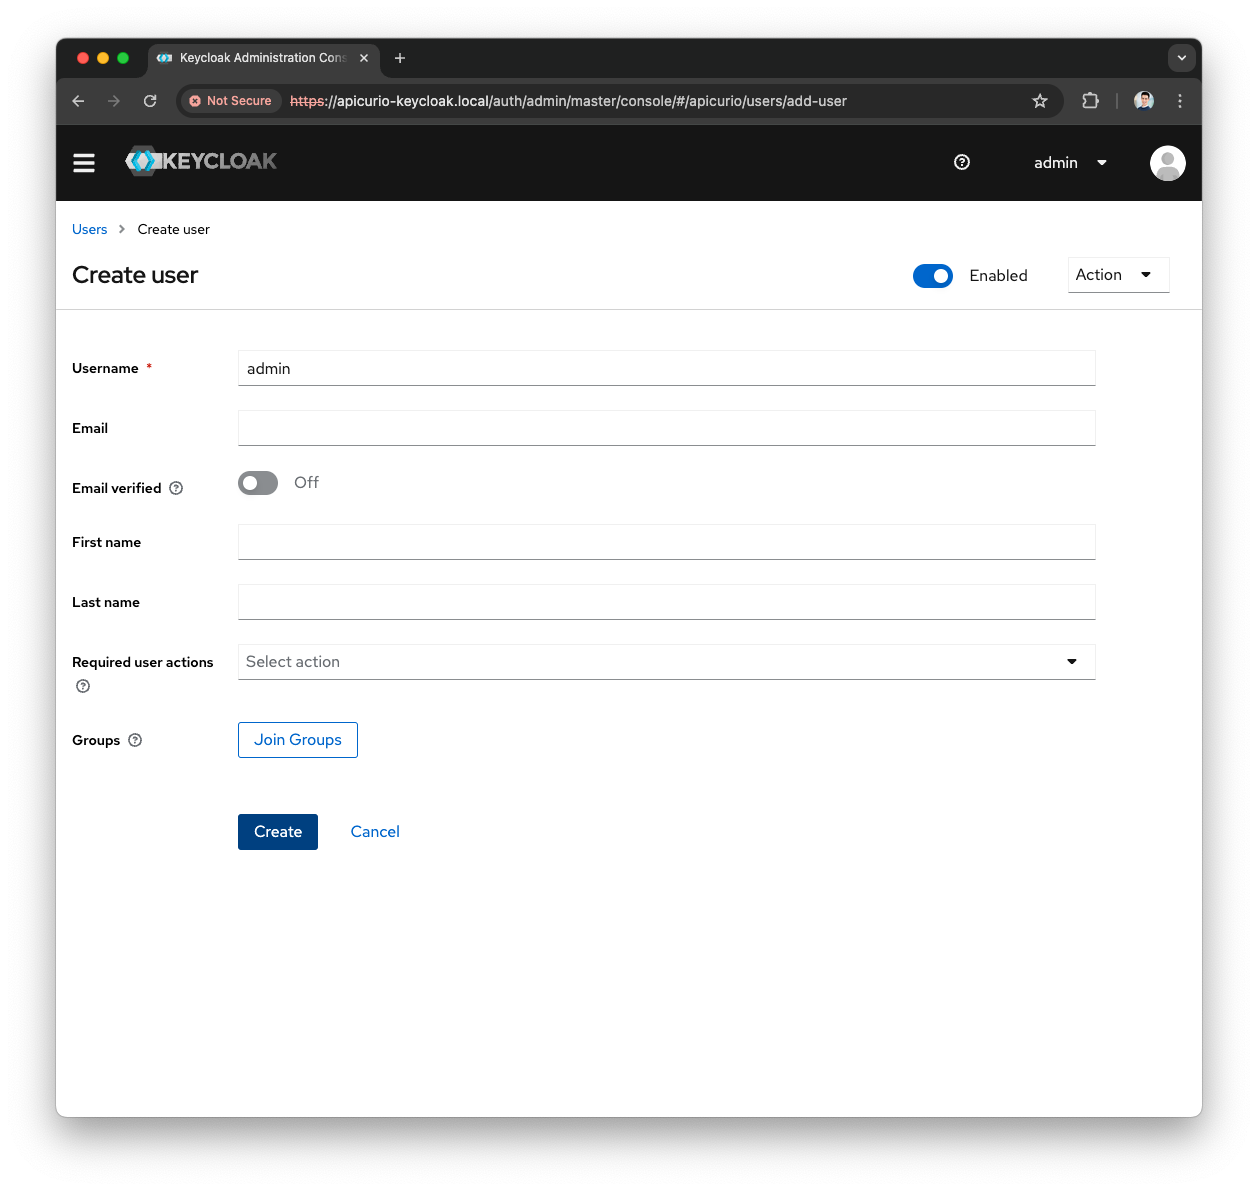Click the Groups help question mark icon

pos(134,740)
